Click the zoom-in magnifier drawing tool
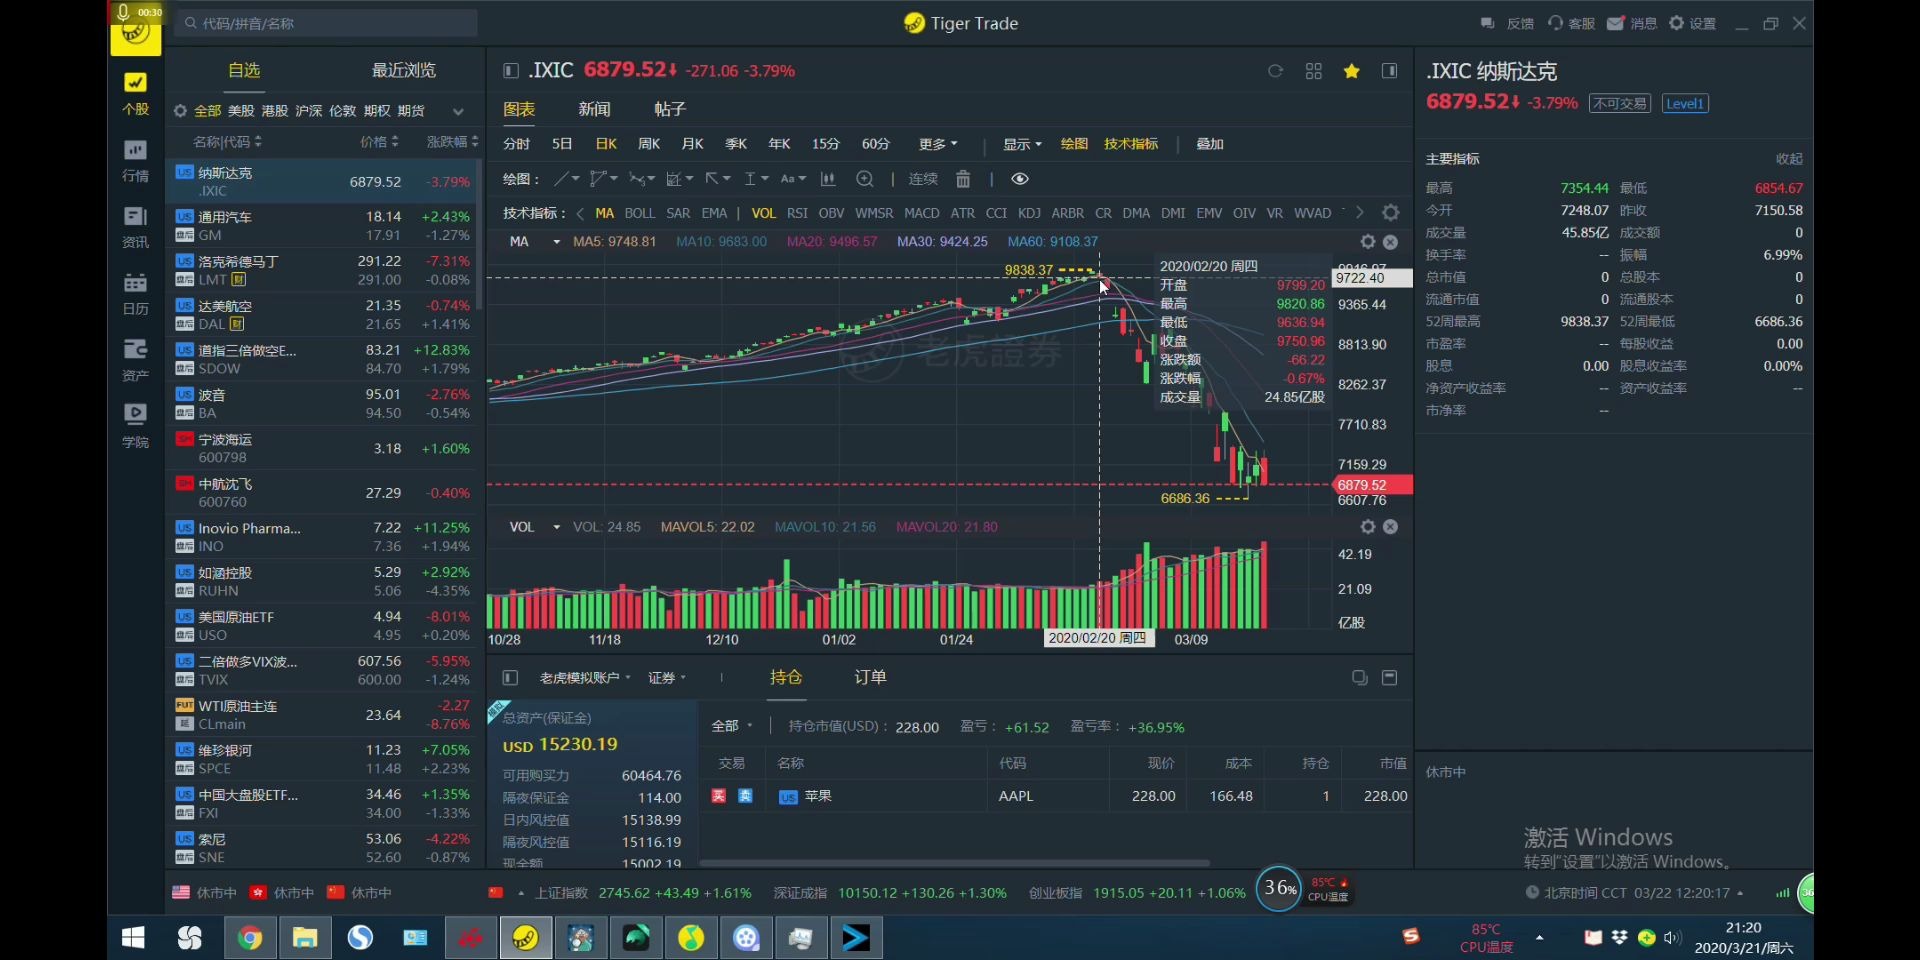This screenshot has width=1920, height=960. coord(865,179)
